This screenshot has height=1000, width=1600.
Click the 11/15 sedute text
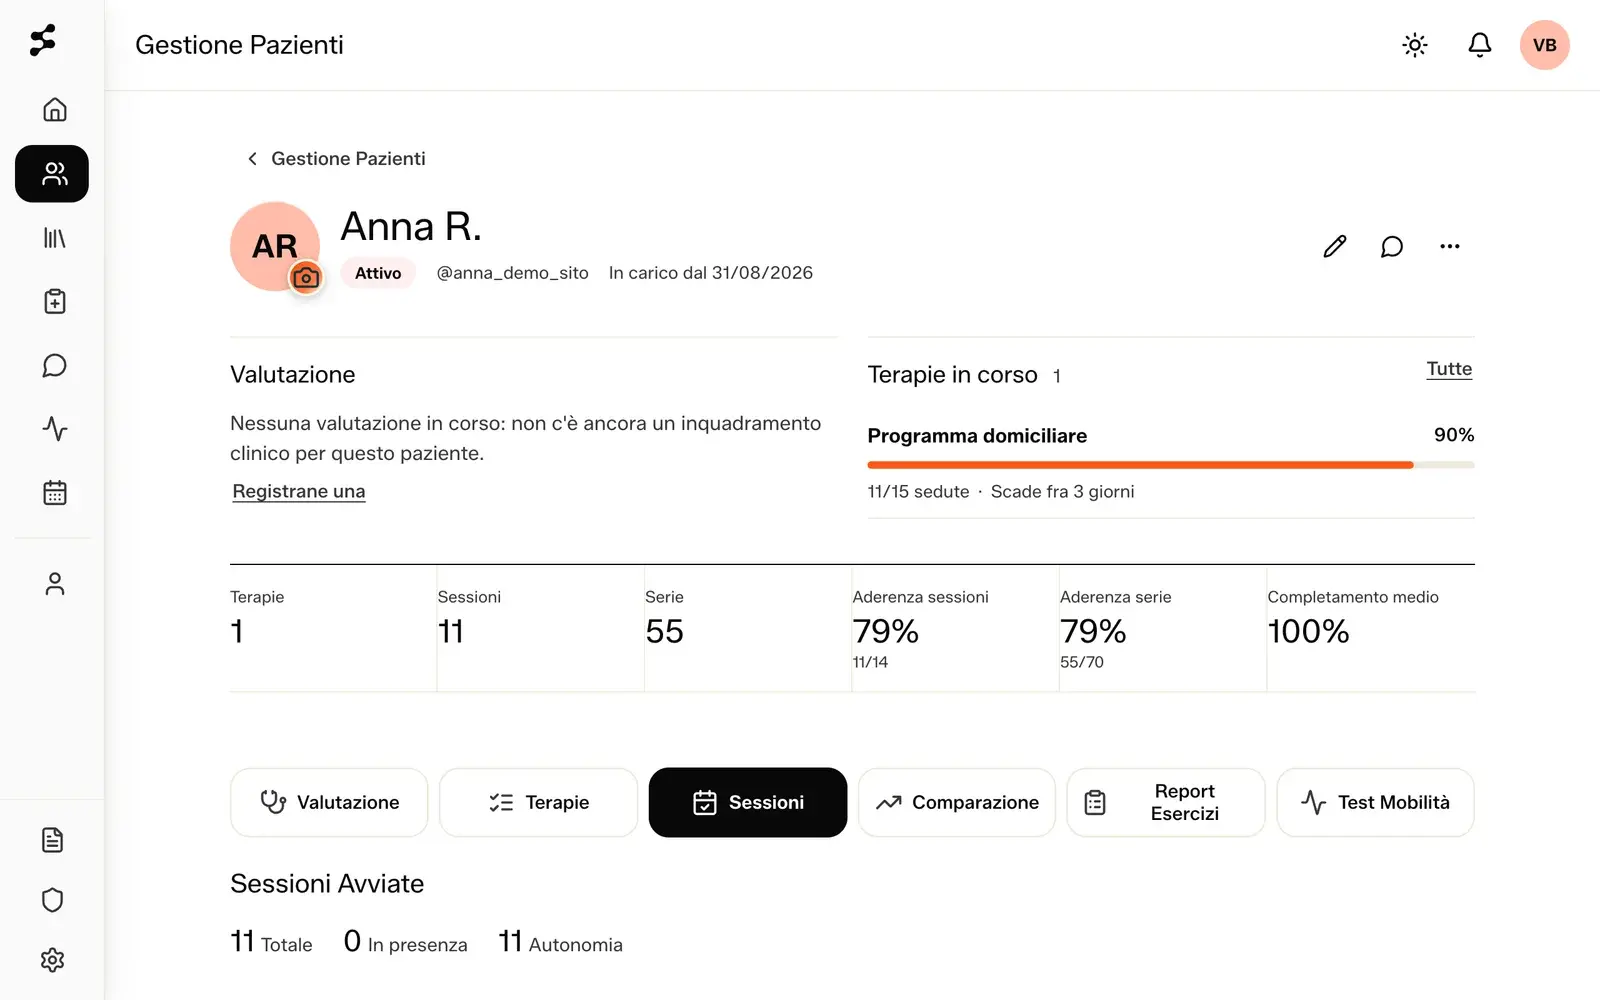coord(918,492)
